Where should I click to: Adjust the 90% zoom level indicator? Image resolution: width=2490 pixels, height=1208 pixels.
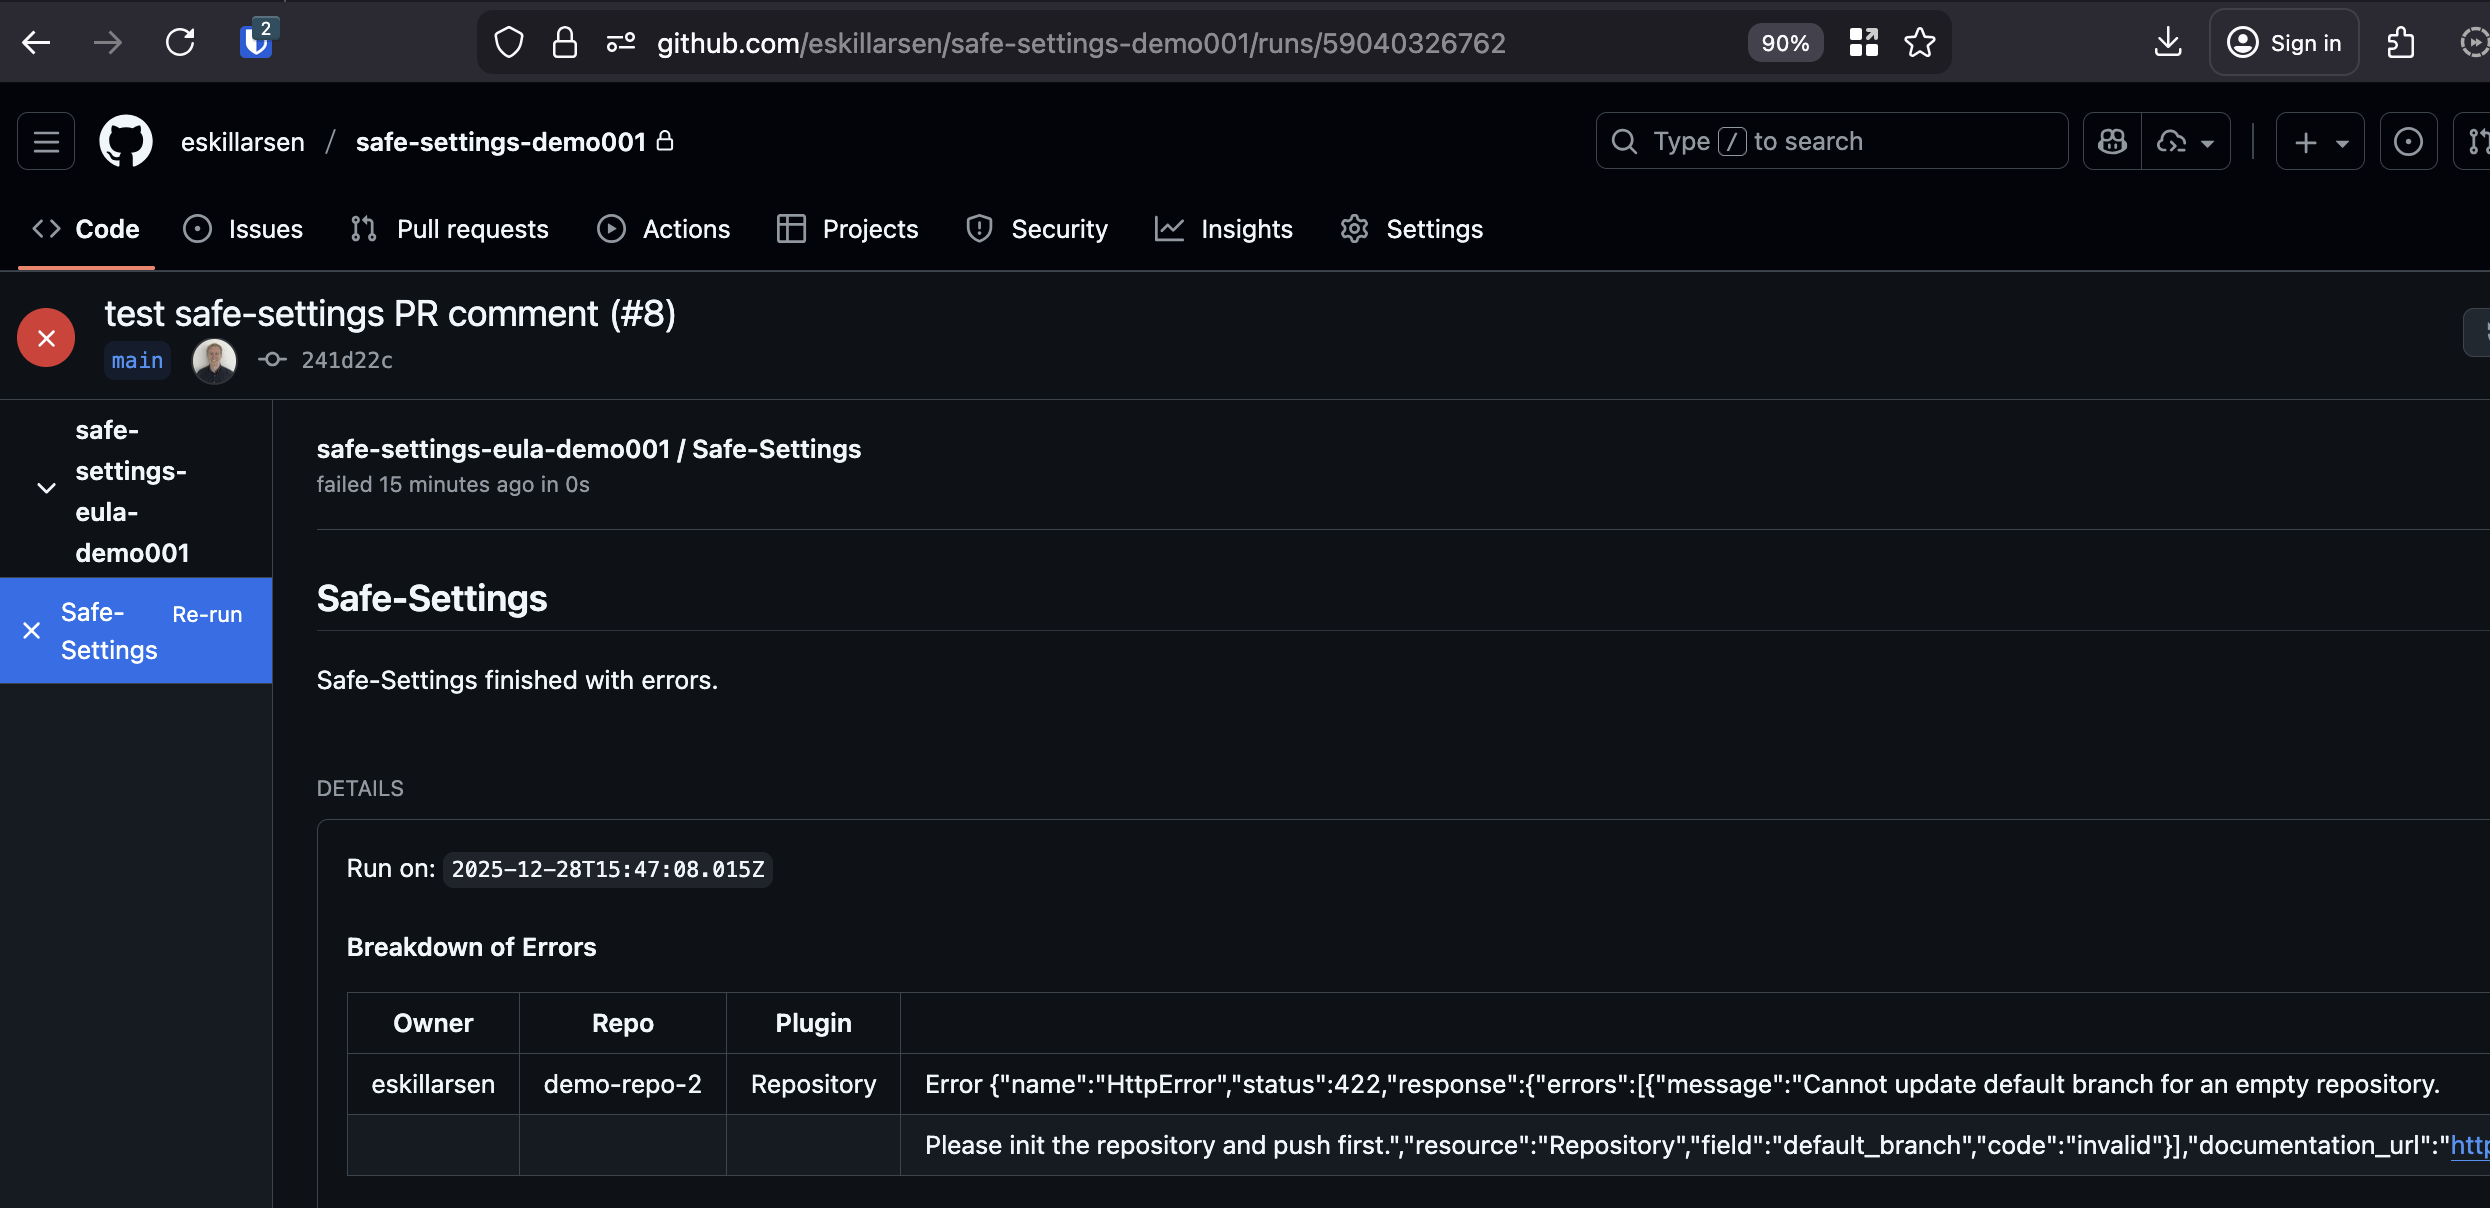pos(1785,43)
